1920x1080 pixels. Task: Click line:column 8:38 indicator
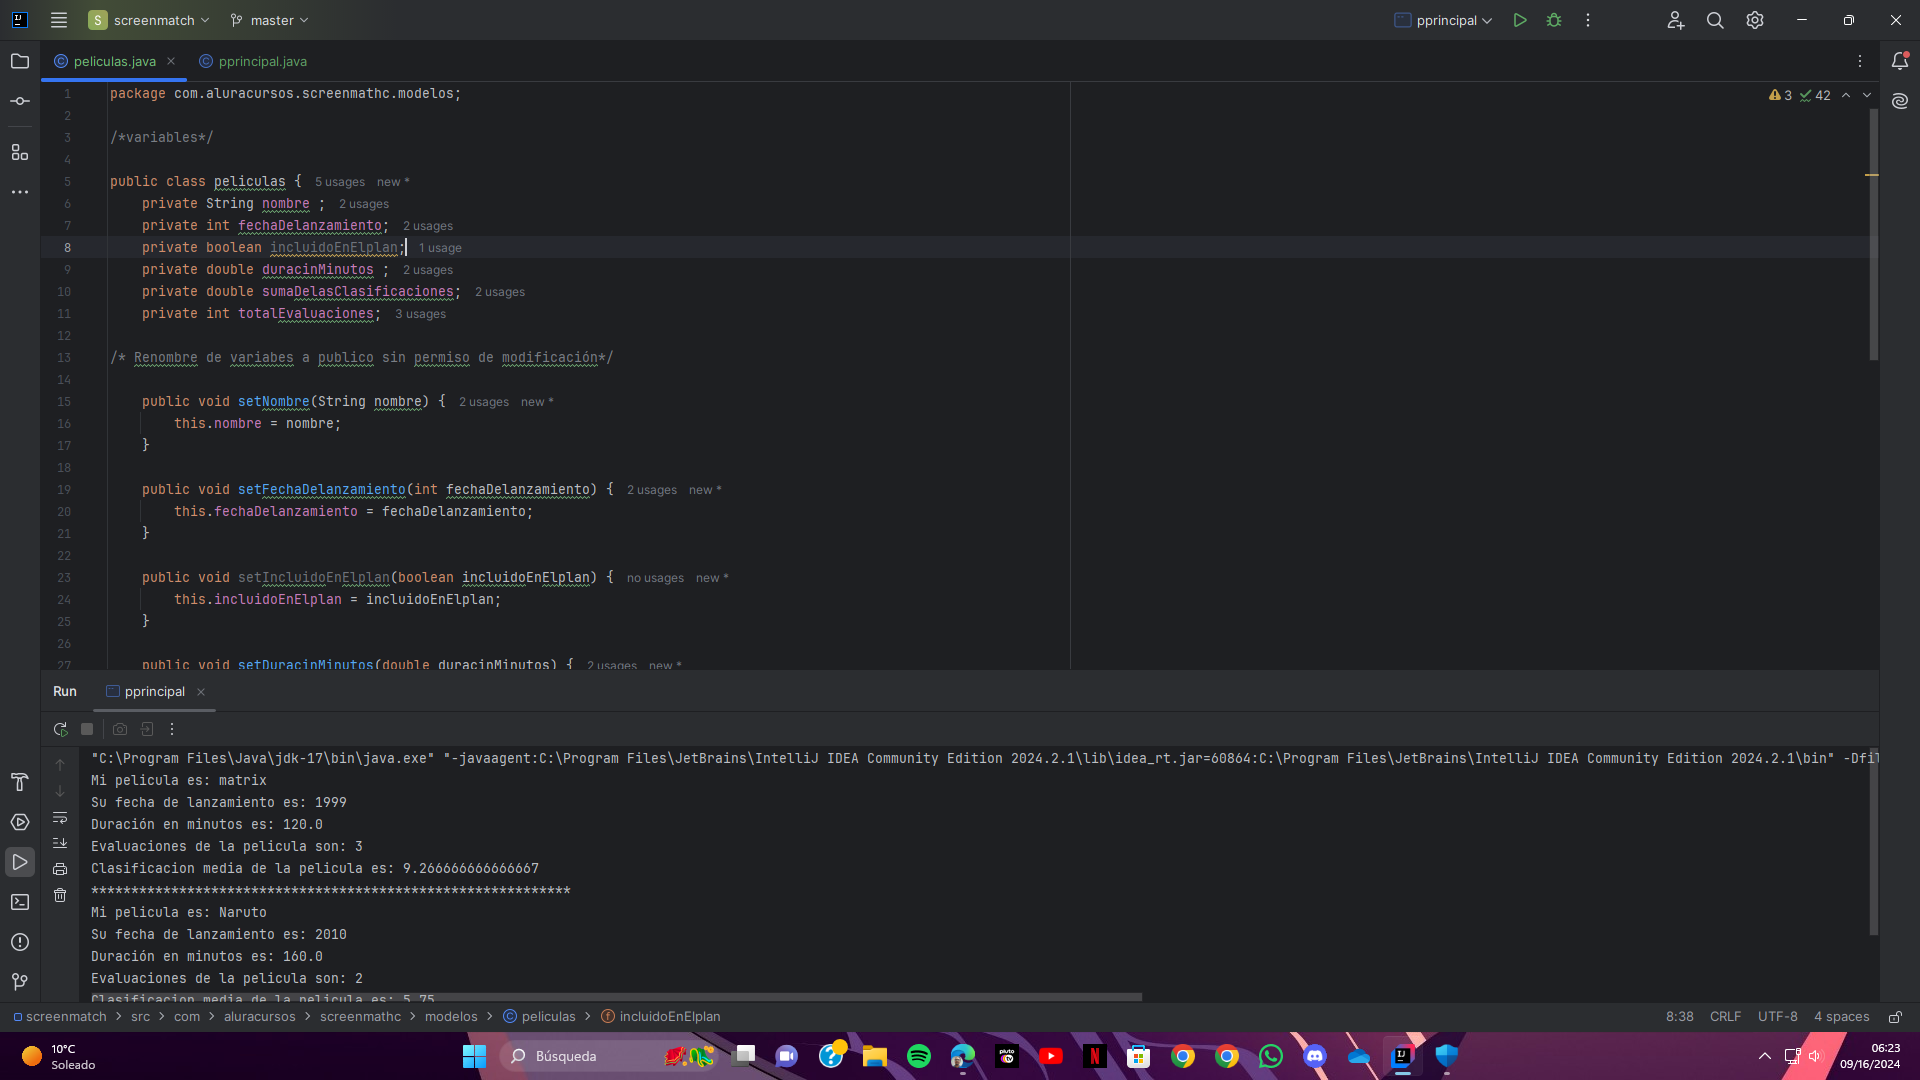tap(1680, 1017)
